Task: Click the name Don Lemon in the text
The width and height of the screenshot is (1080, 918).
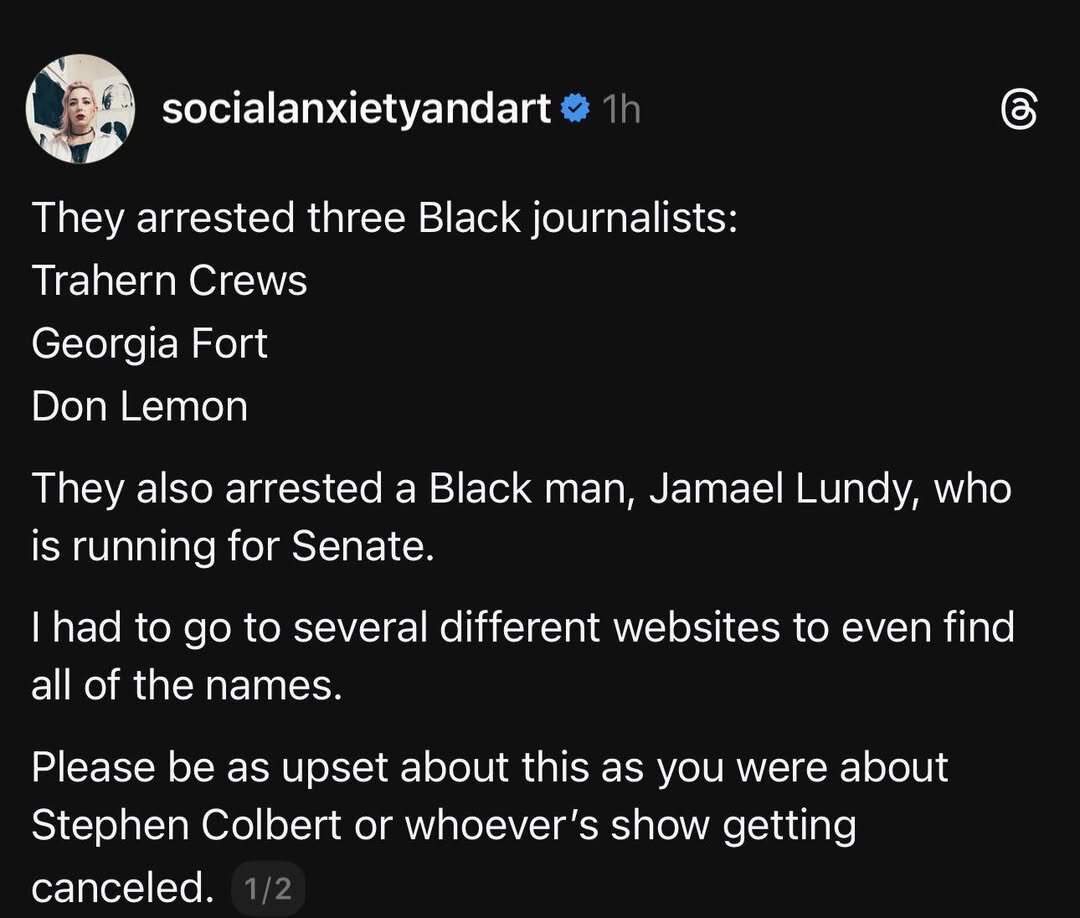Action: tap(139, 406)
